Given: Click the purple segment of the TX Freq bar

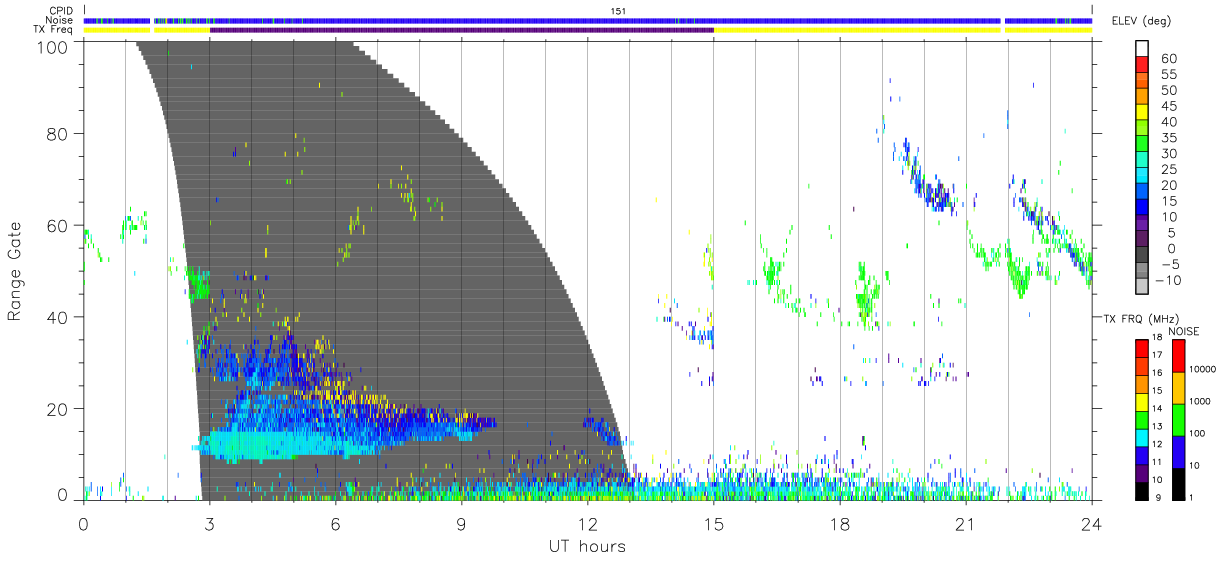Looking at the screenshot, I should click(461, 30).
